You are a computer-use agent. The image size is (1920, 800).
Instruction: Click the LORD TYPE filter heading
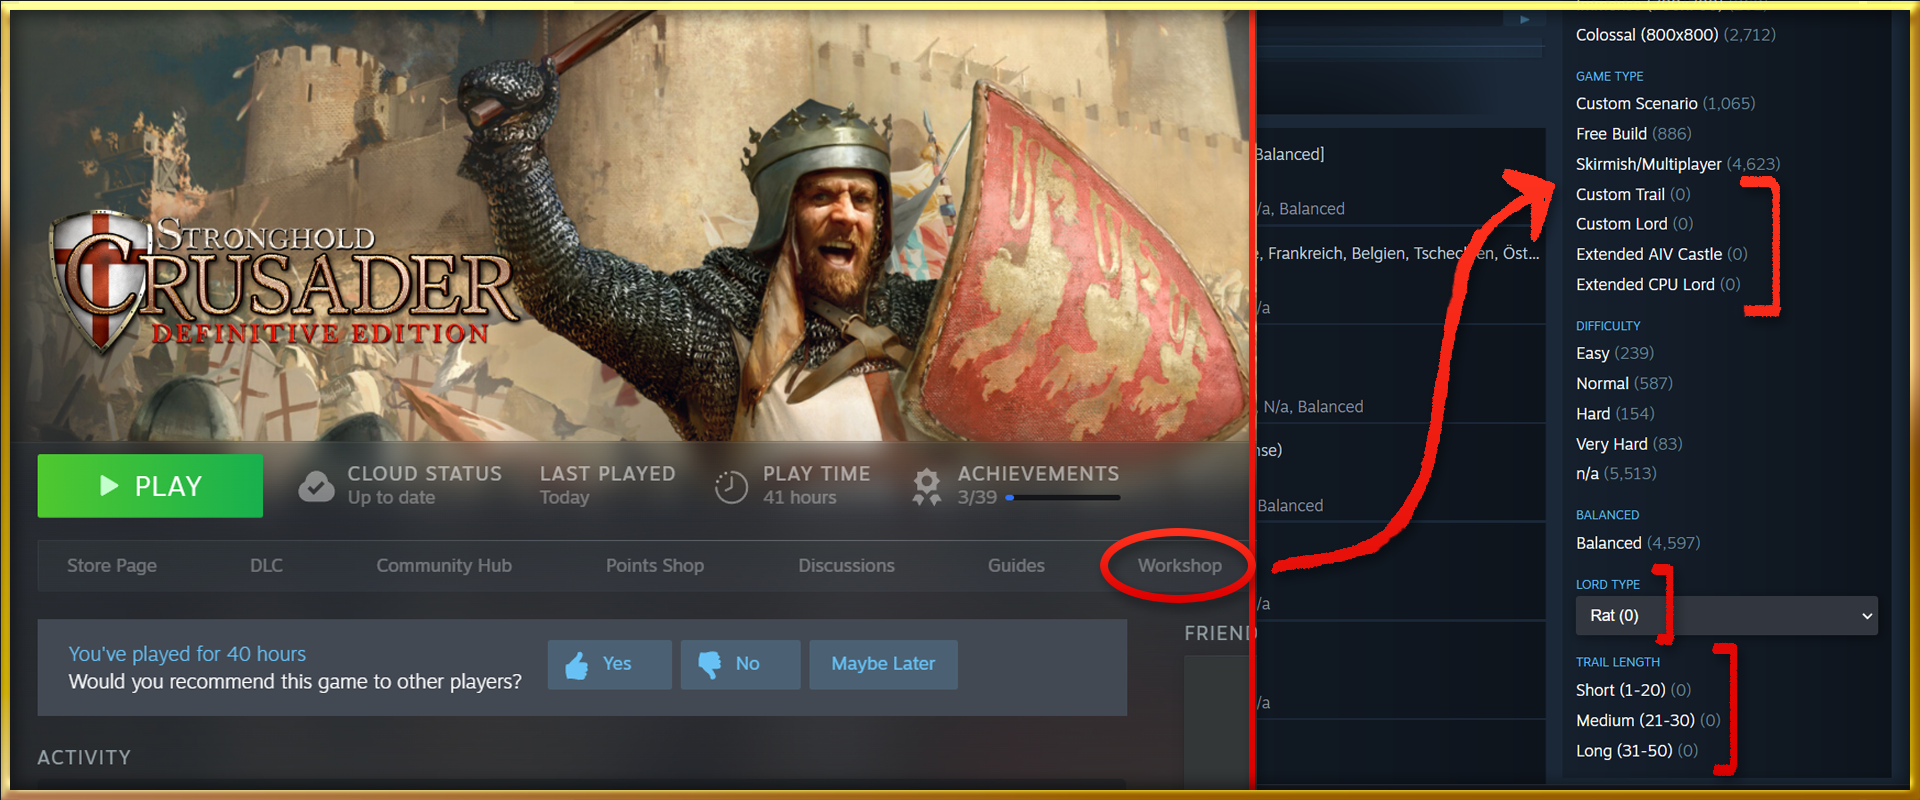click(x=1608, y=585)
